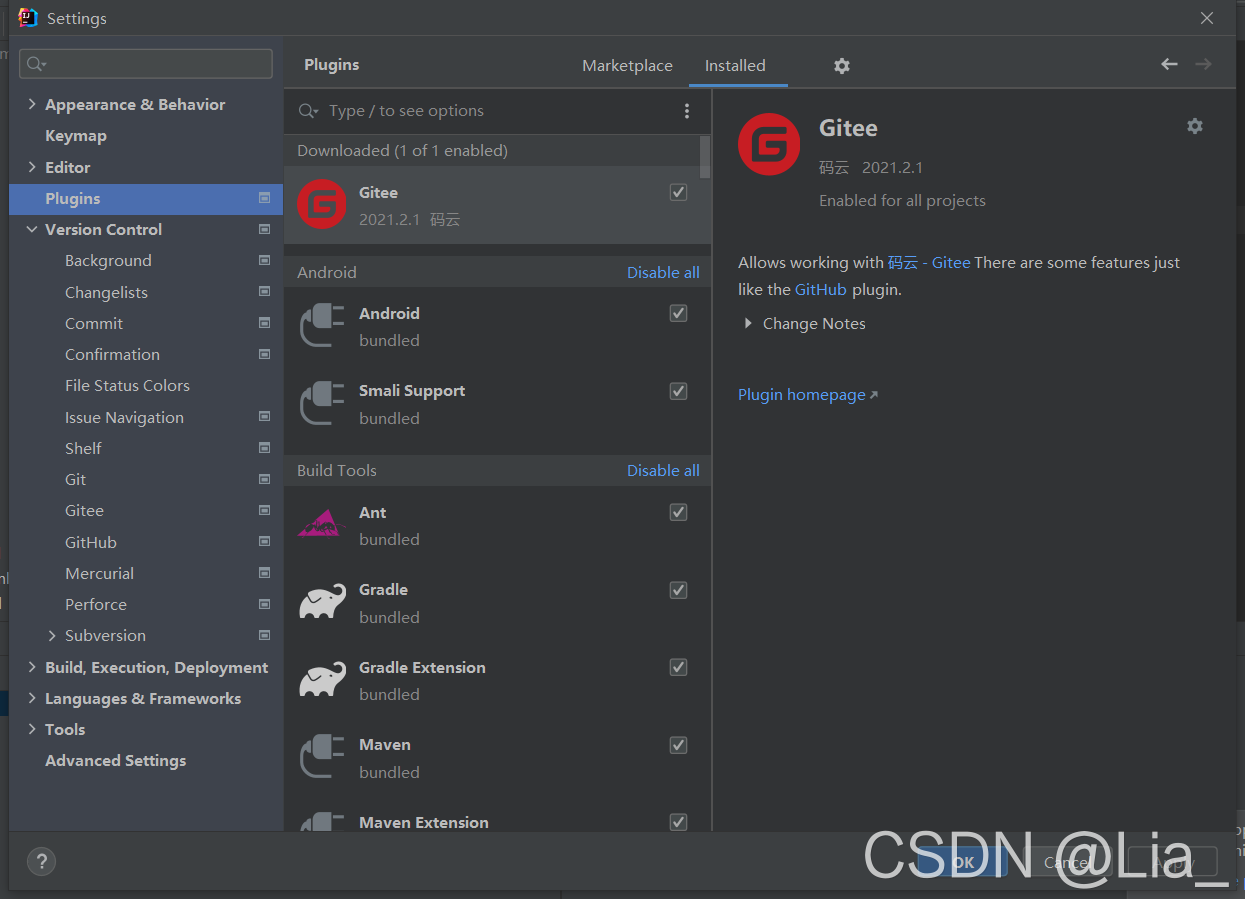
Task: Navigate forward with the right arrow
Action: (1203, 64)
